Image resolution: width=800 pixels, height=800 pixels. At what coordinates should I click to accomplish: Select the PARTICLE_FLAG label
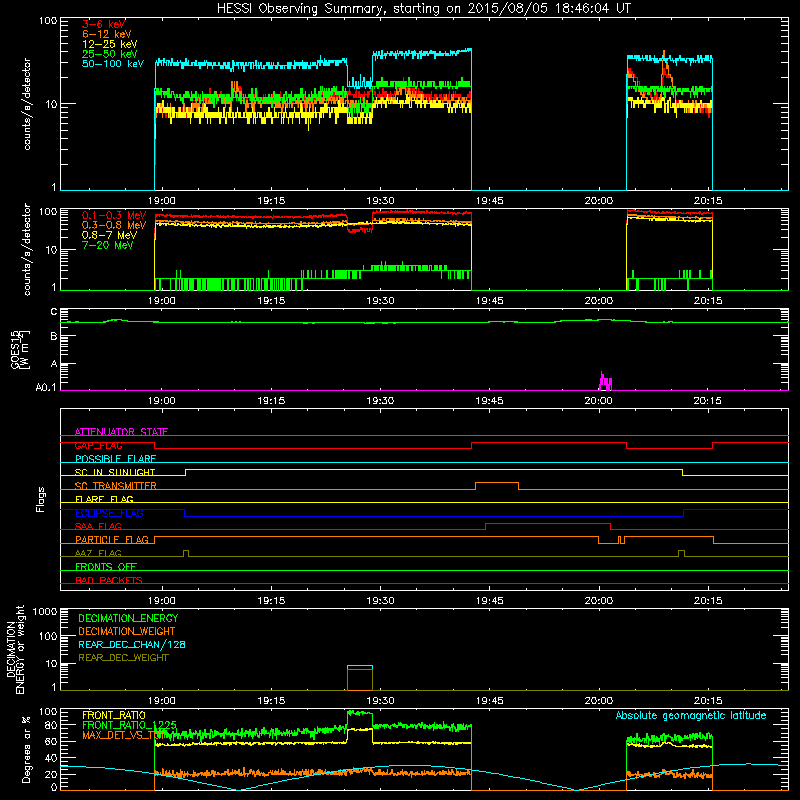[112, 540]
